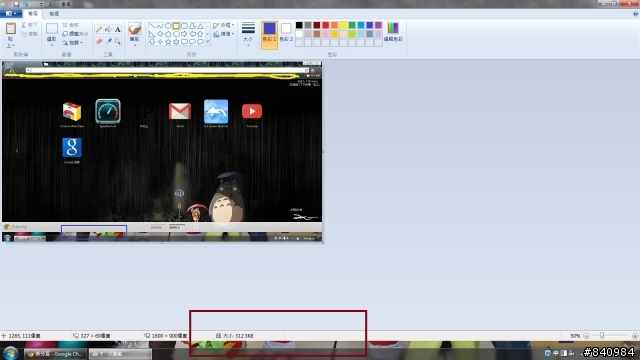Switch to the View (檢視) tab

tap(54, 13)
